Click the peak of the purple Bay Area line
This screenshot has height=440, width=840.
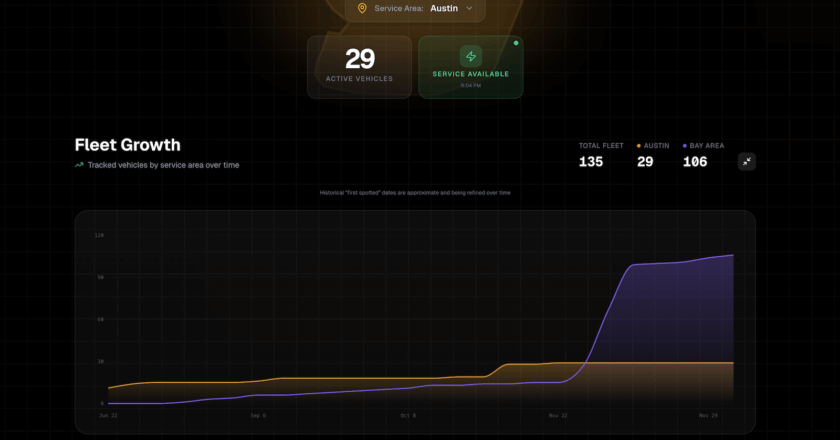point(732,255)
